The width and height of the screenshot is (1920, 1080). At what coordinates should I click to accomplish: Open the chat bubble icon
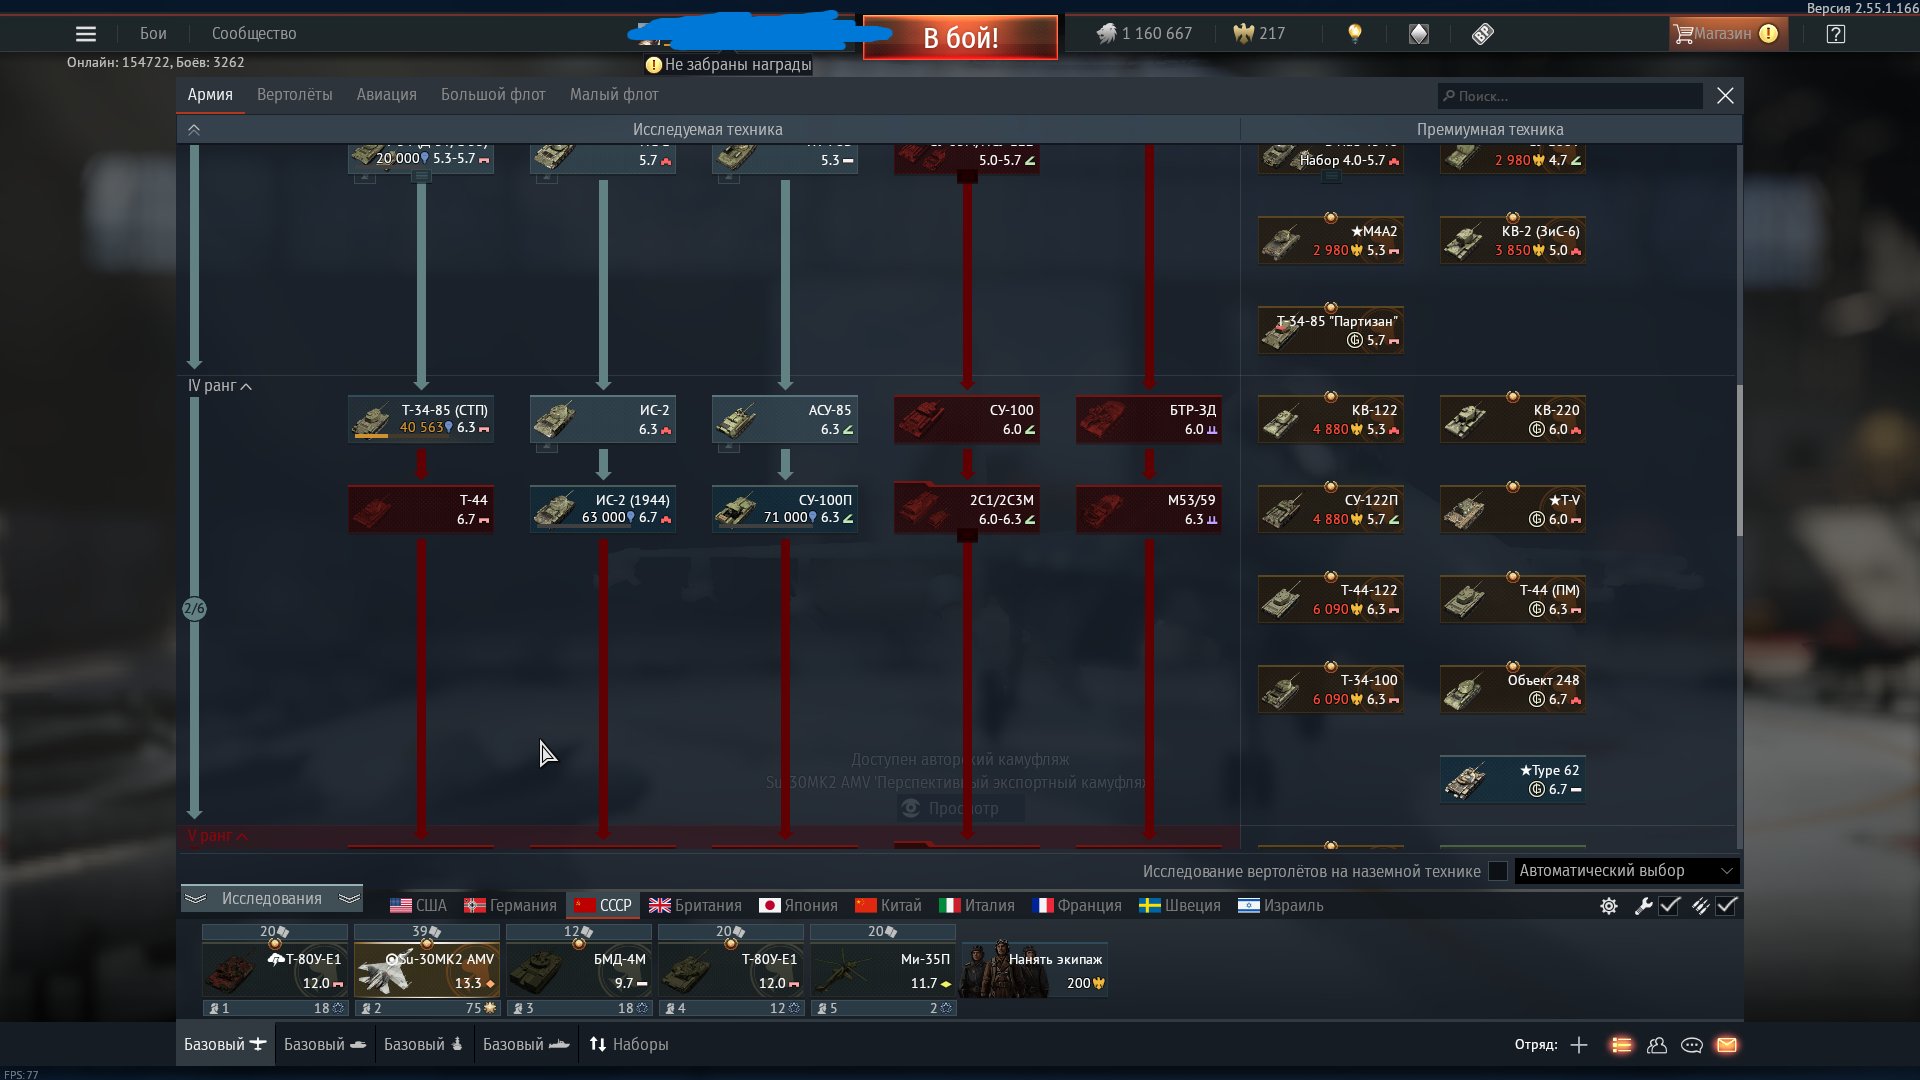(x=1692, y=1045)
